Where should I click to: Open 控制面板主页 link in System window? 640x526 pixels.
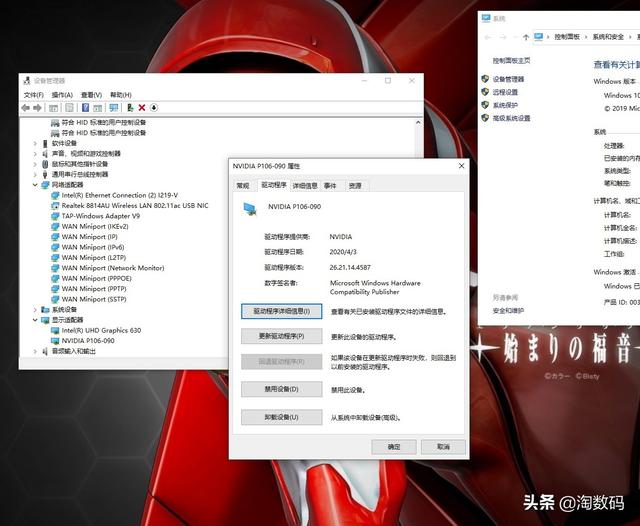(511, 60)
